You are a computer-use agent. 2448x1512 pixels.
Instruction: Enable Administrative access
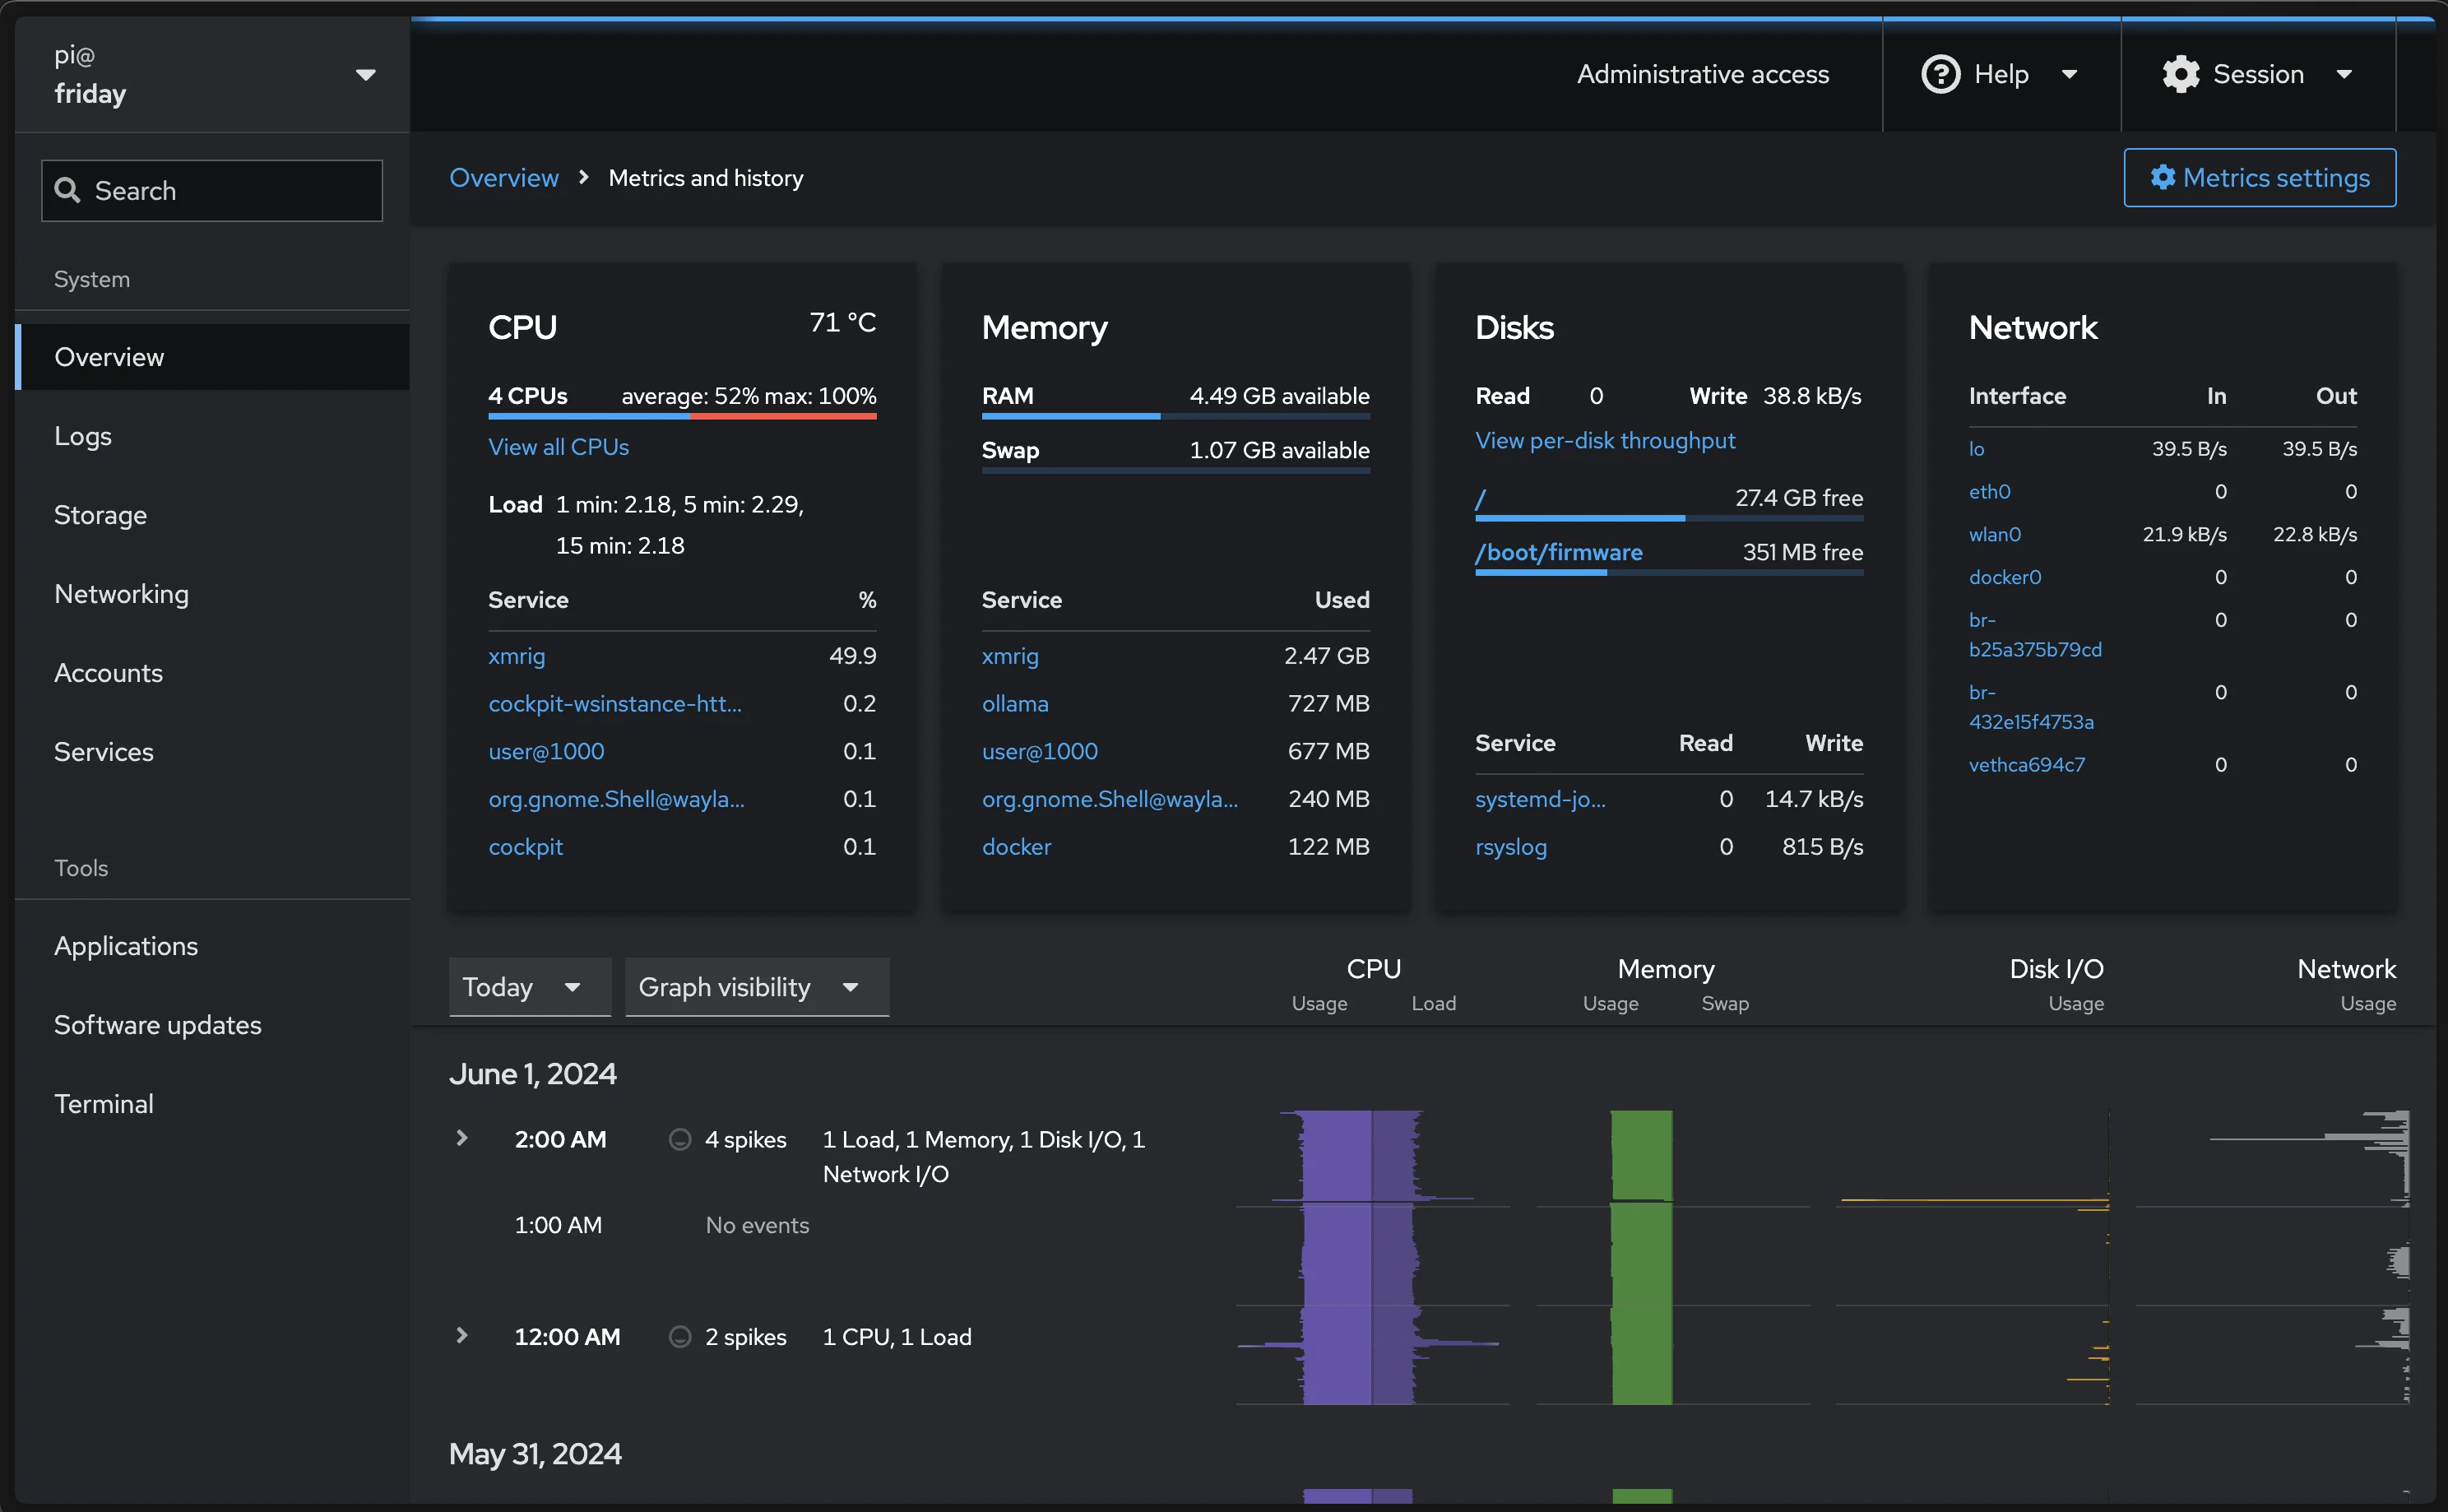point(1702,74)
